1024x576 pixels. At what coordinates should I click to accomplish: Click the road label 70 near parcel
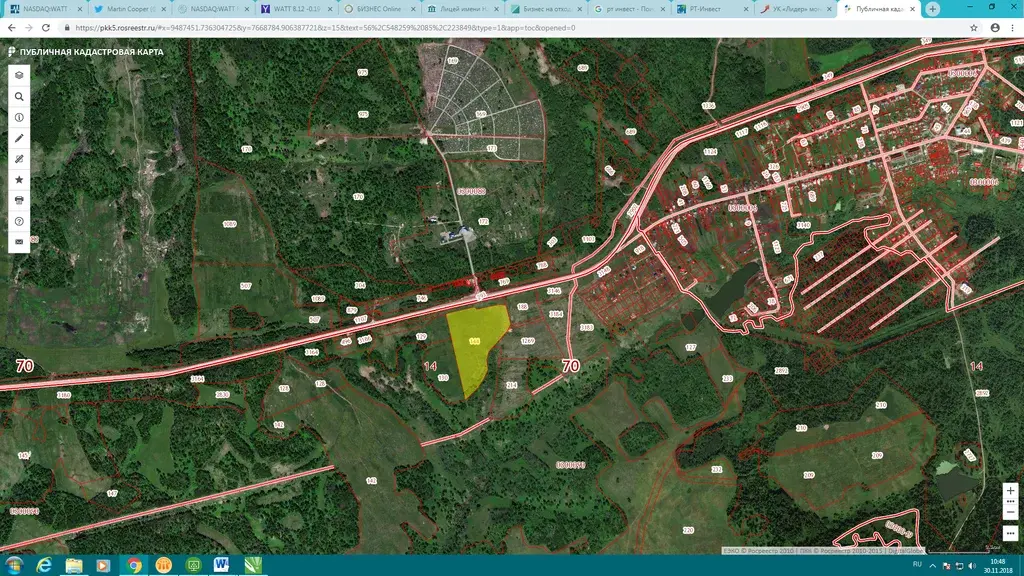point(570,366)
